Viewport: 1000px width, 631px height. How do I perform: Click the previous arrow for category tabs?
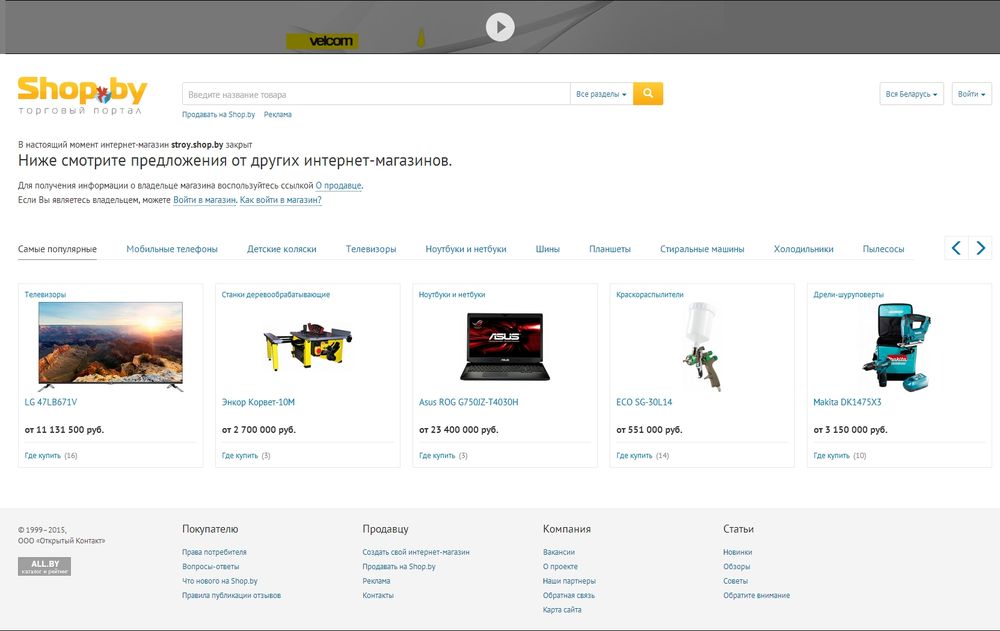(956, 248)
